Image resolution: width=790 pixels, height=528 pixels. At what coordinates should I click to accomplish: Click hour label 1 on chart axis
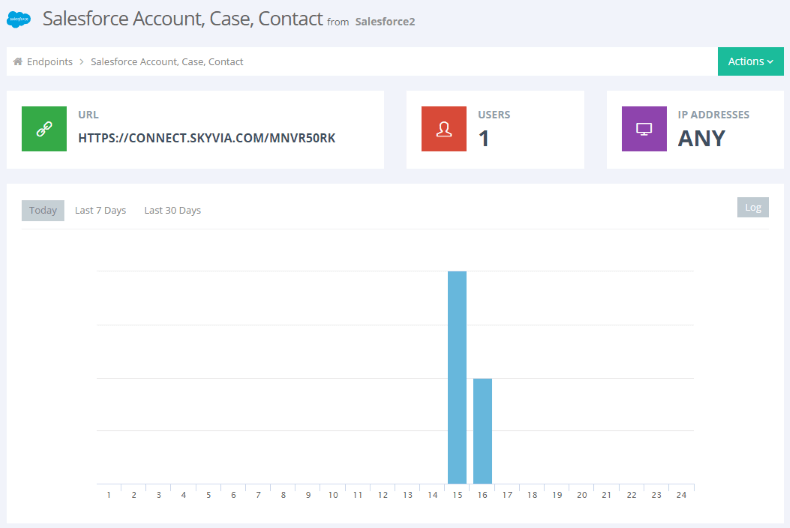pos(109,495)
